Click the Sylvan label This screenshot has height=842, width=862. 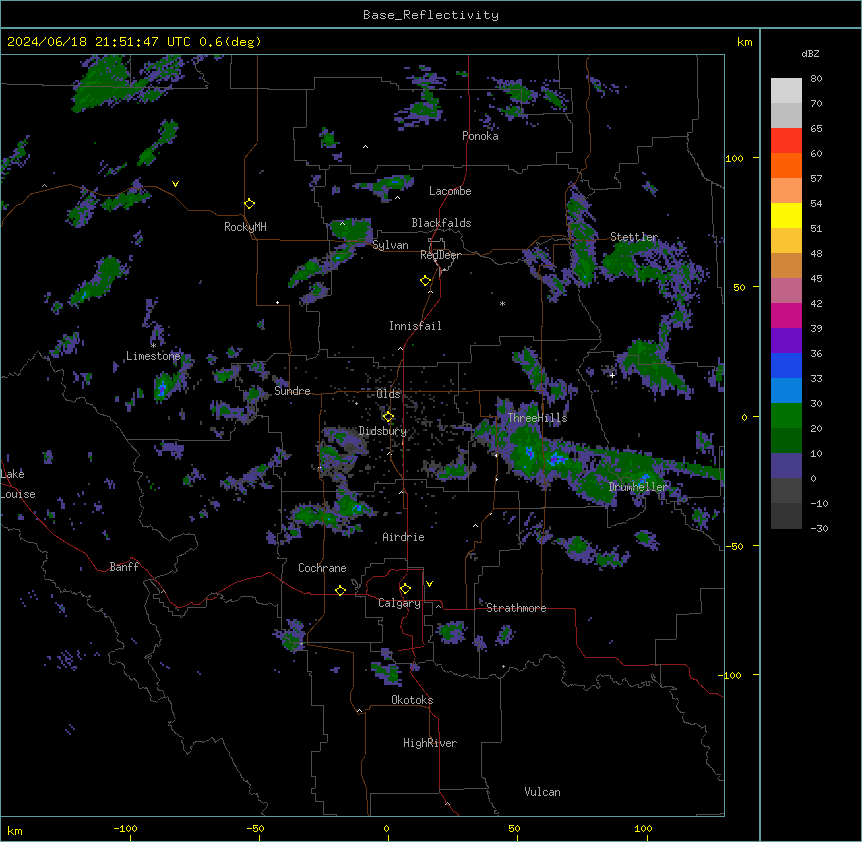[390, 245]
